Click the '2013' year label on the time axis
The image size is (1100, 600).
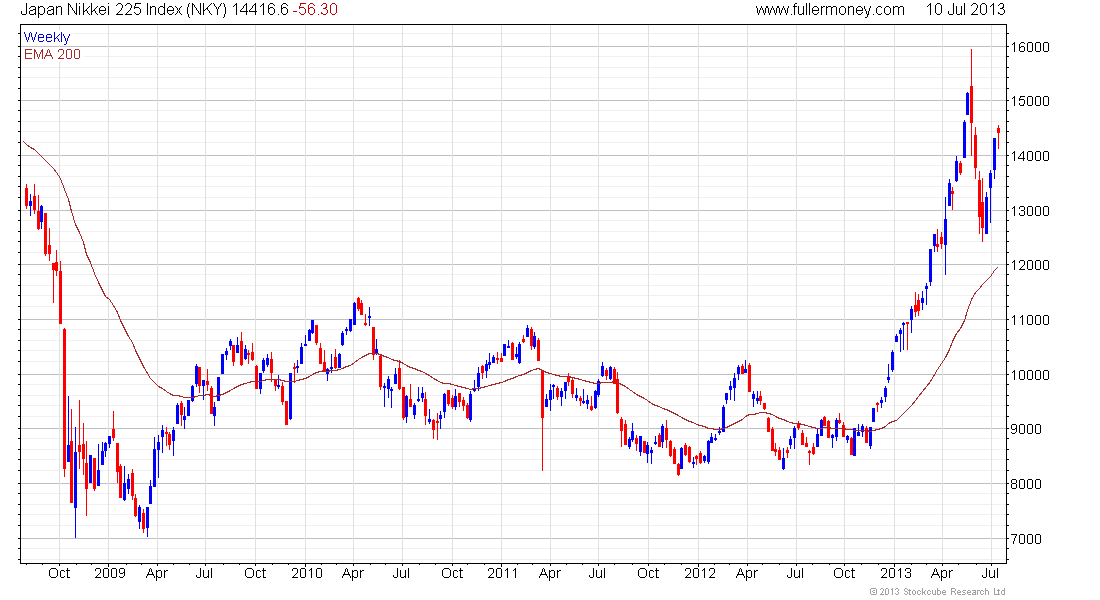point(896,573)
